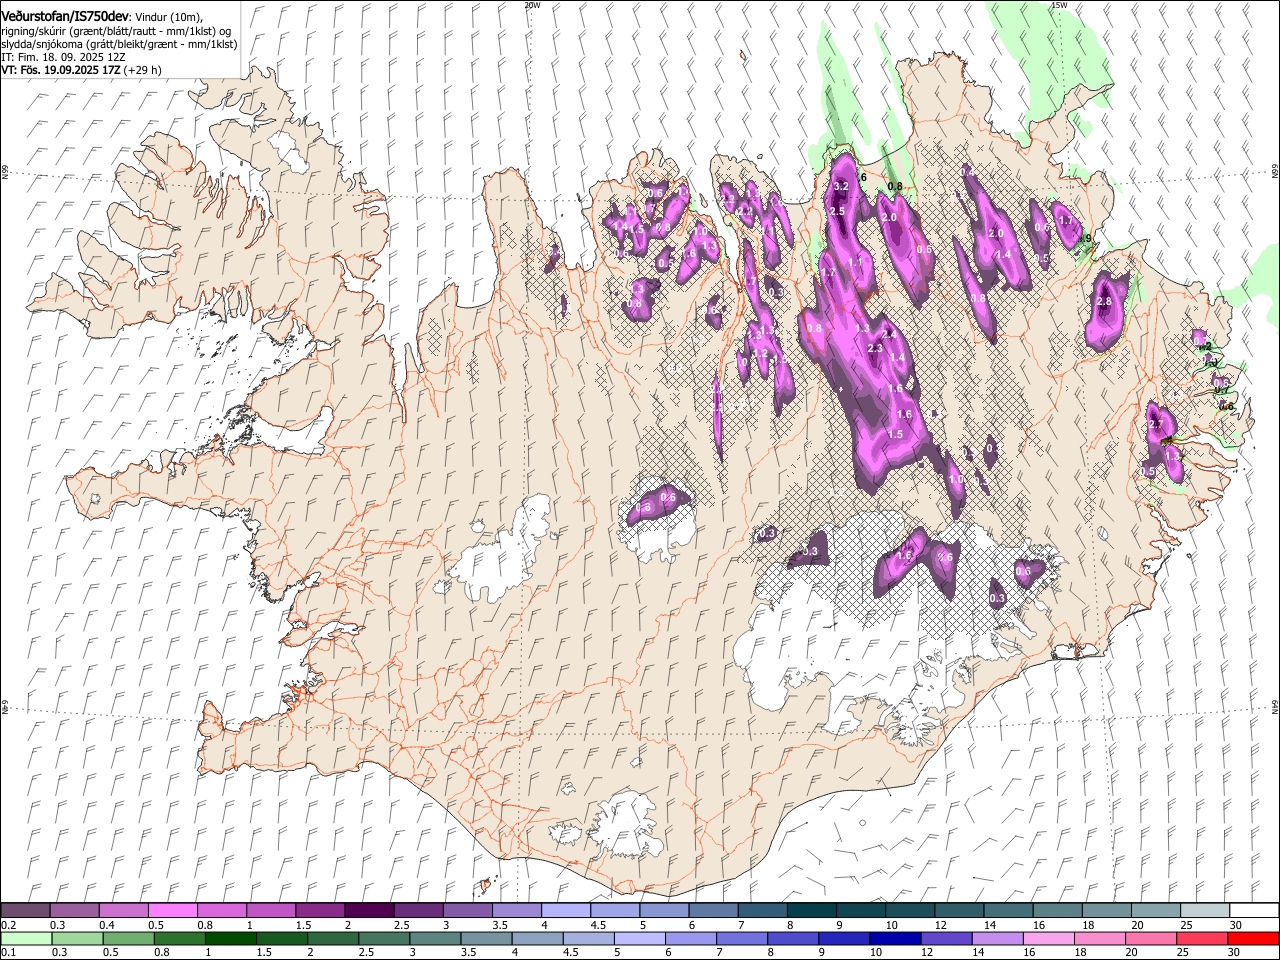Pick the dark blue 10 swatch in lower row
This screenshot has height=960, width=1280.
[894, 938]
